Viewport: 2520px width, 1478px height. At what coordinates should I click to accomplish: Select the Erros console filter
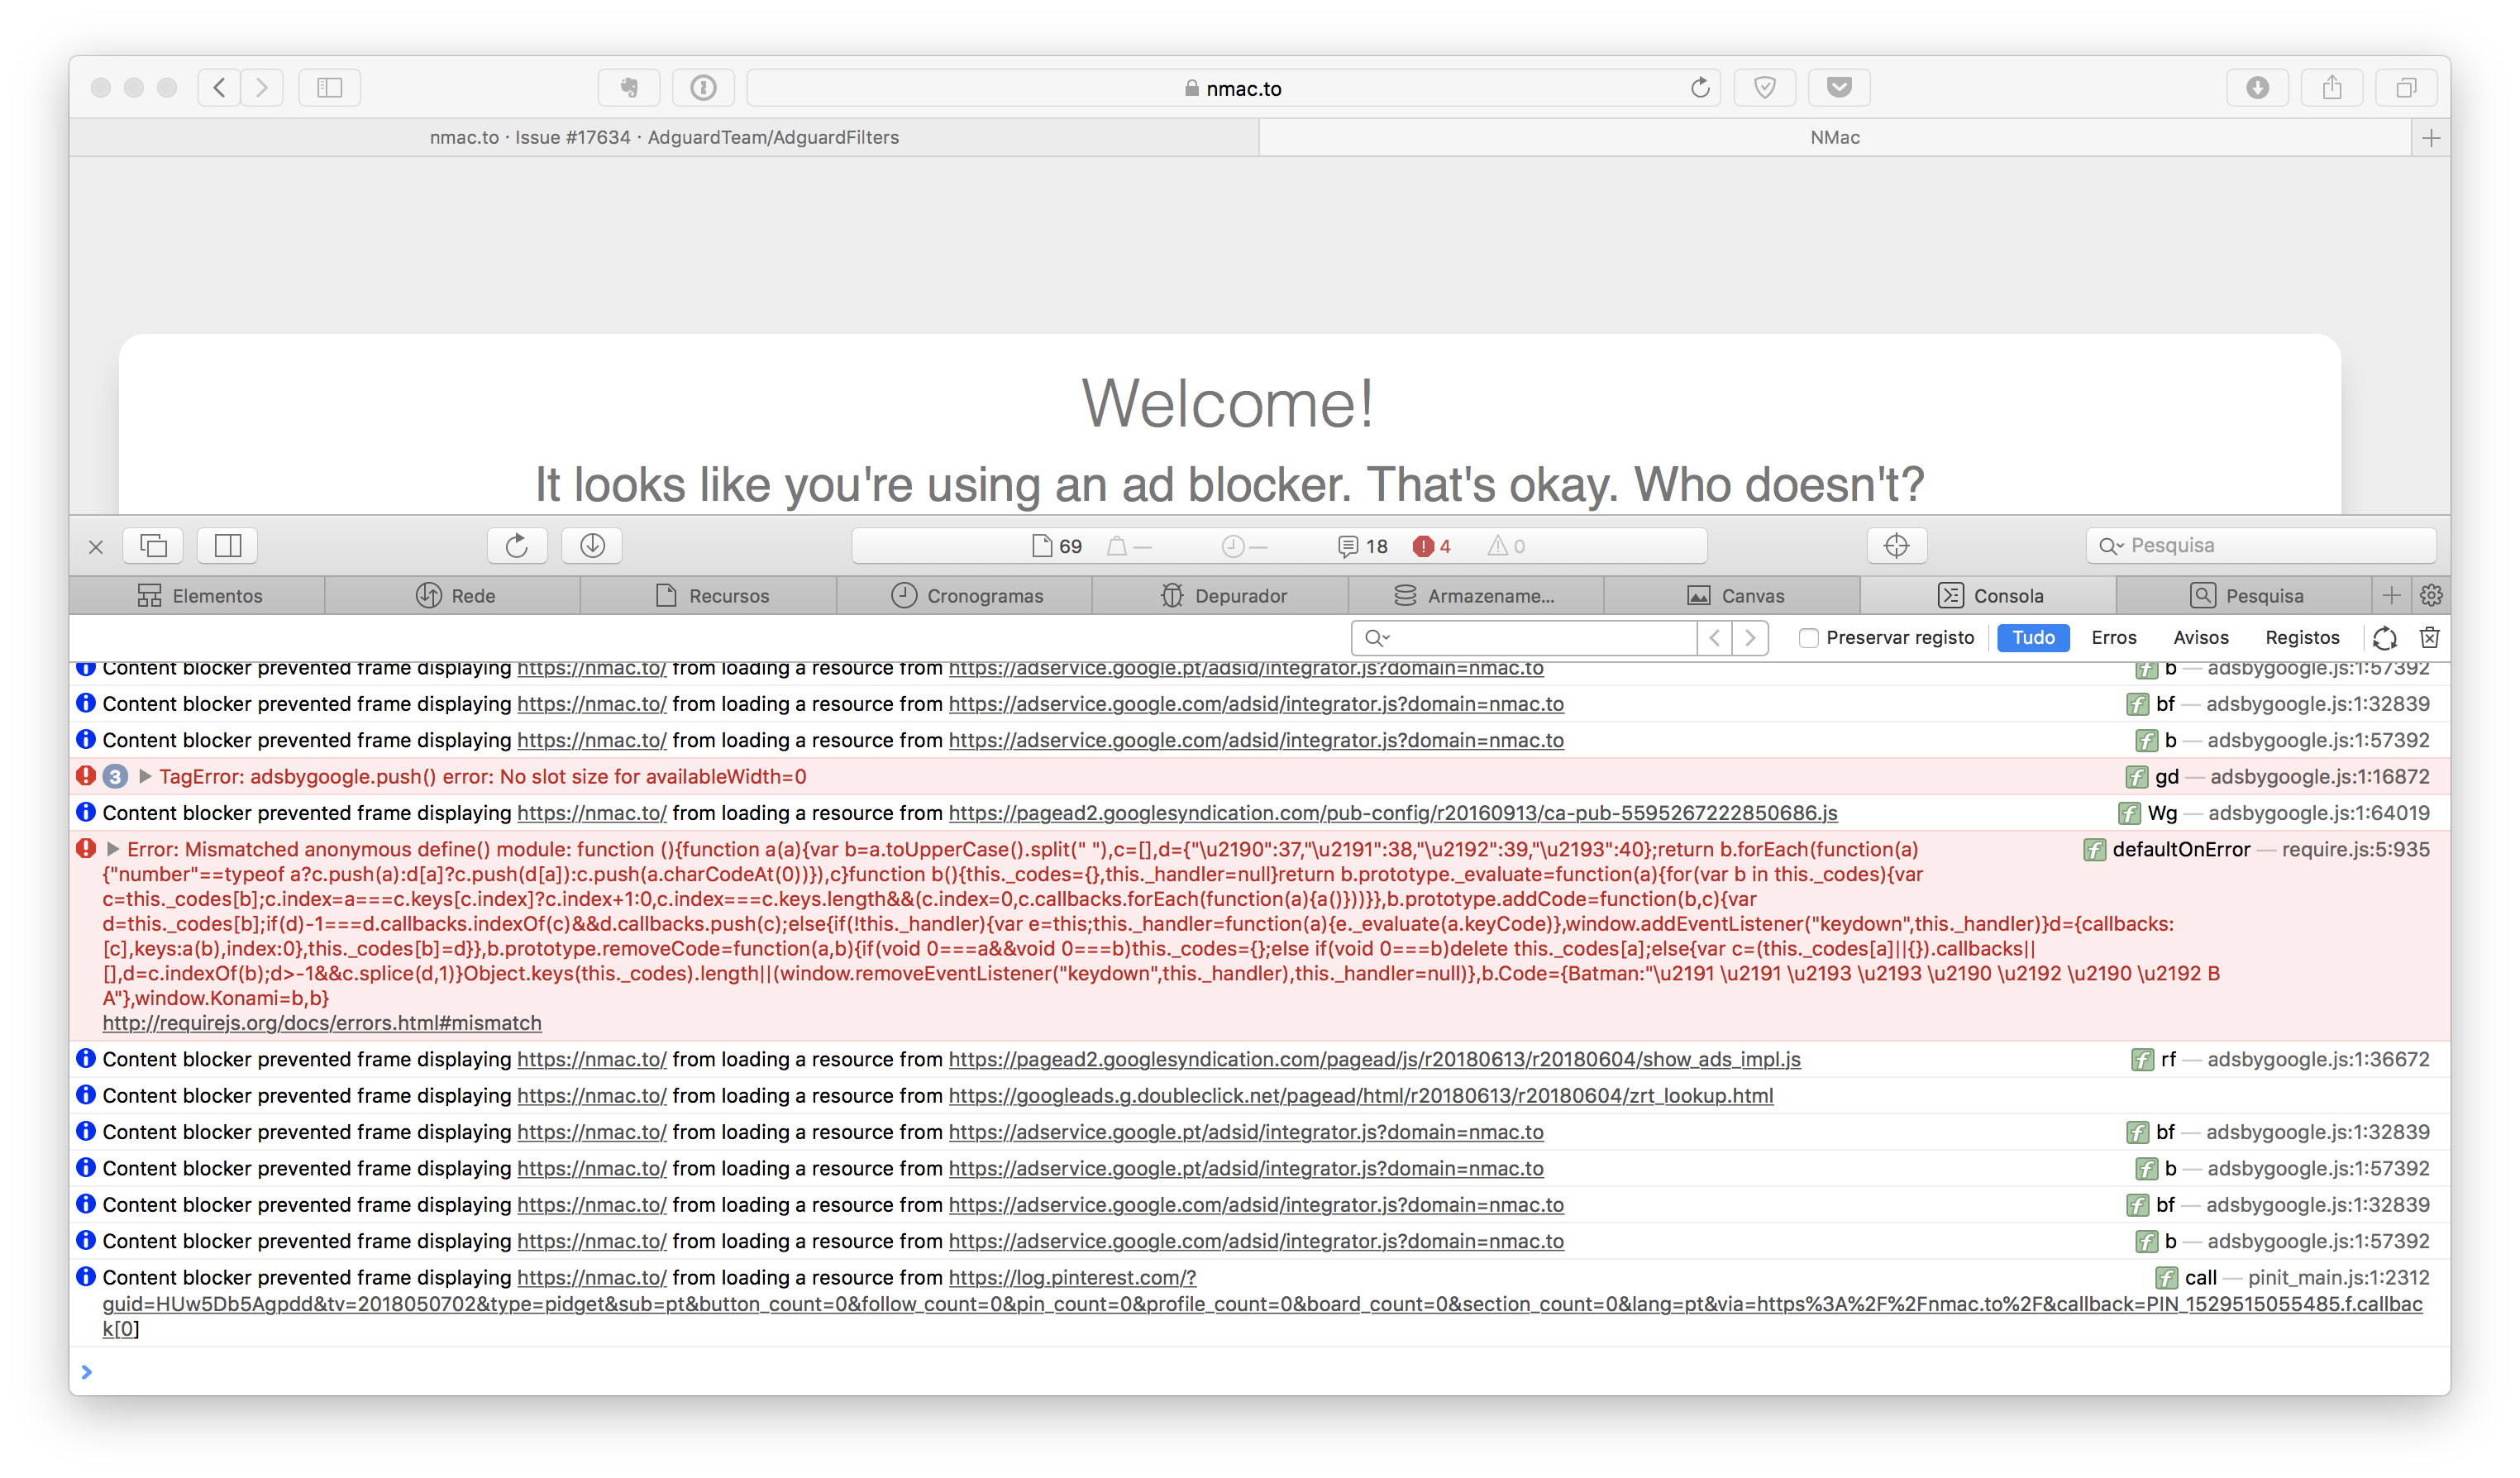pyautogui.click(x=2115, y=637)
